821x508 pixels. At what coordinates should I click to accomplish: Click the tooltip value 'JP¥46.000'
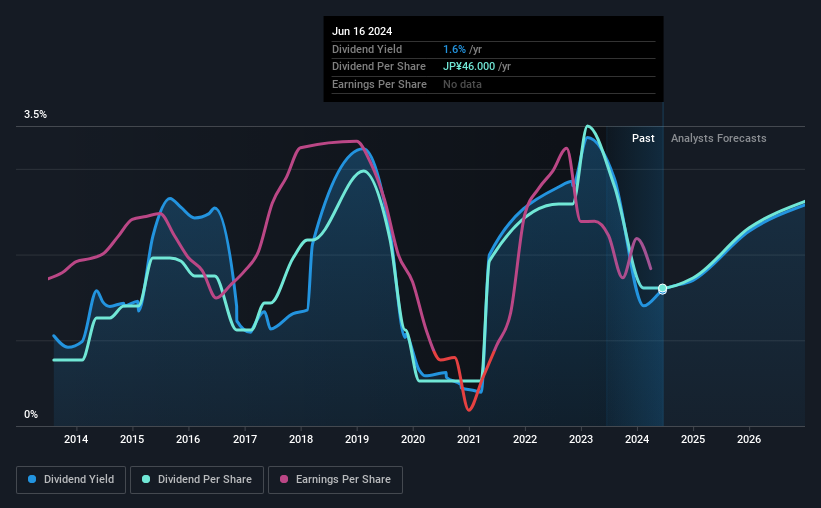coord(469,67)
